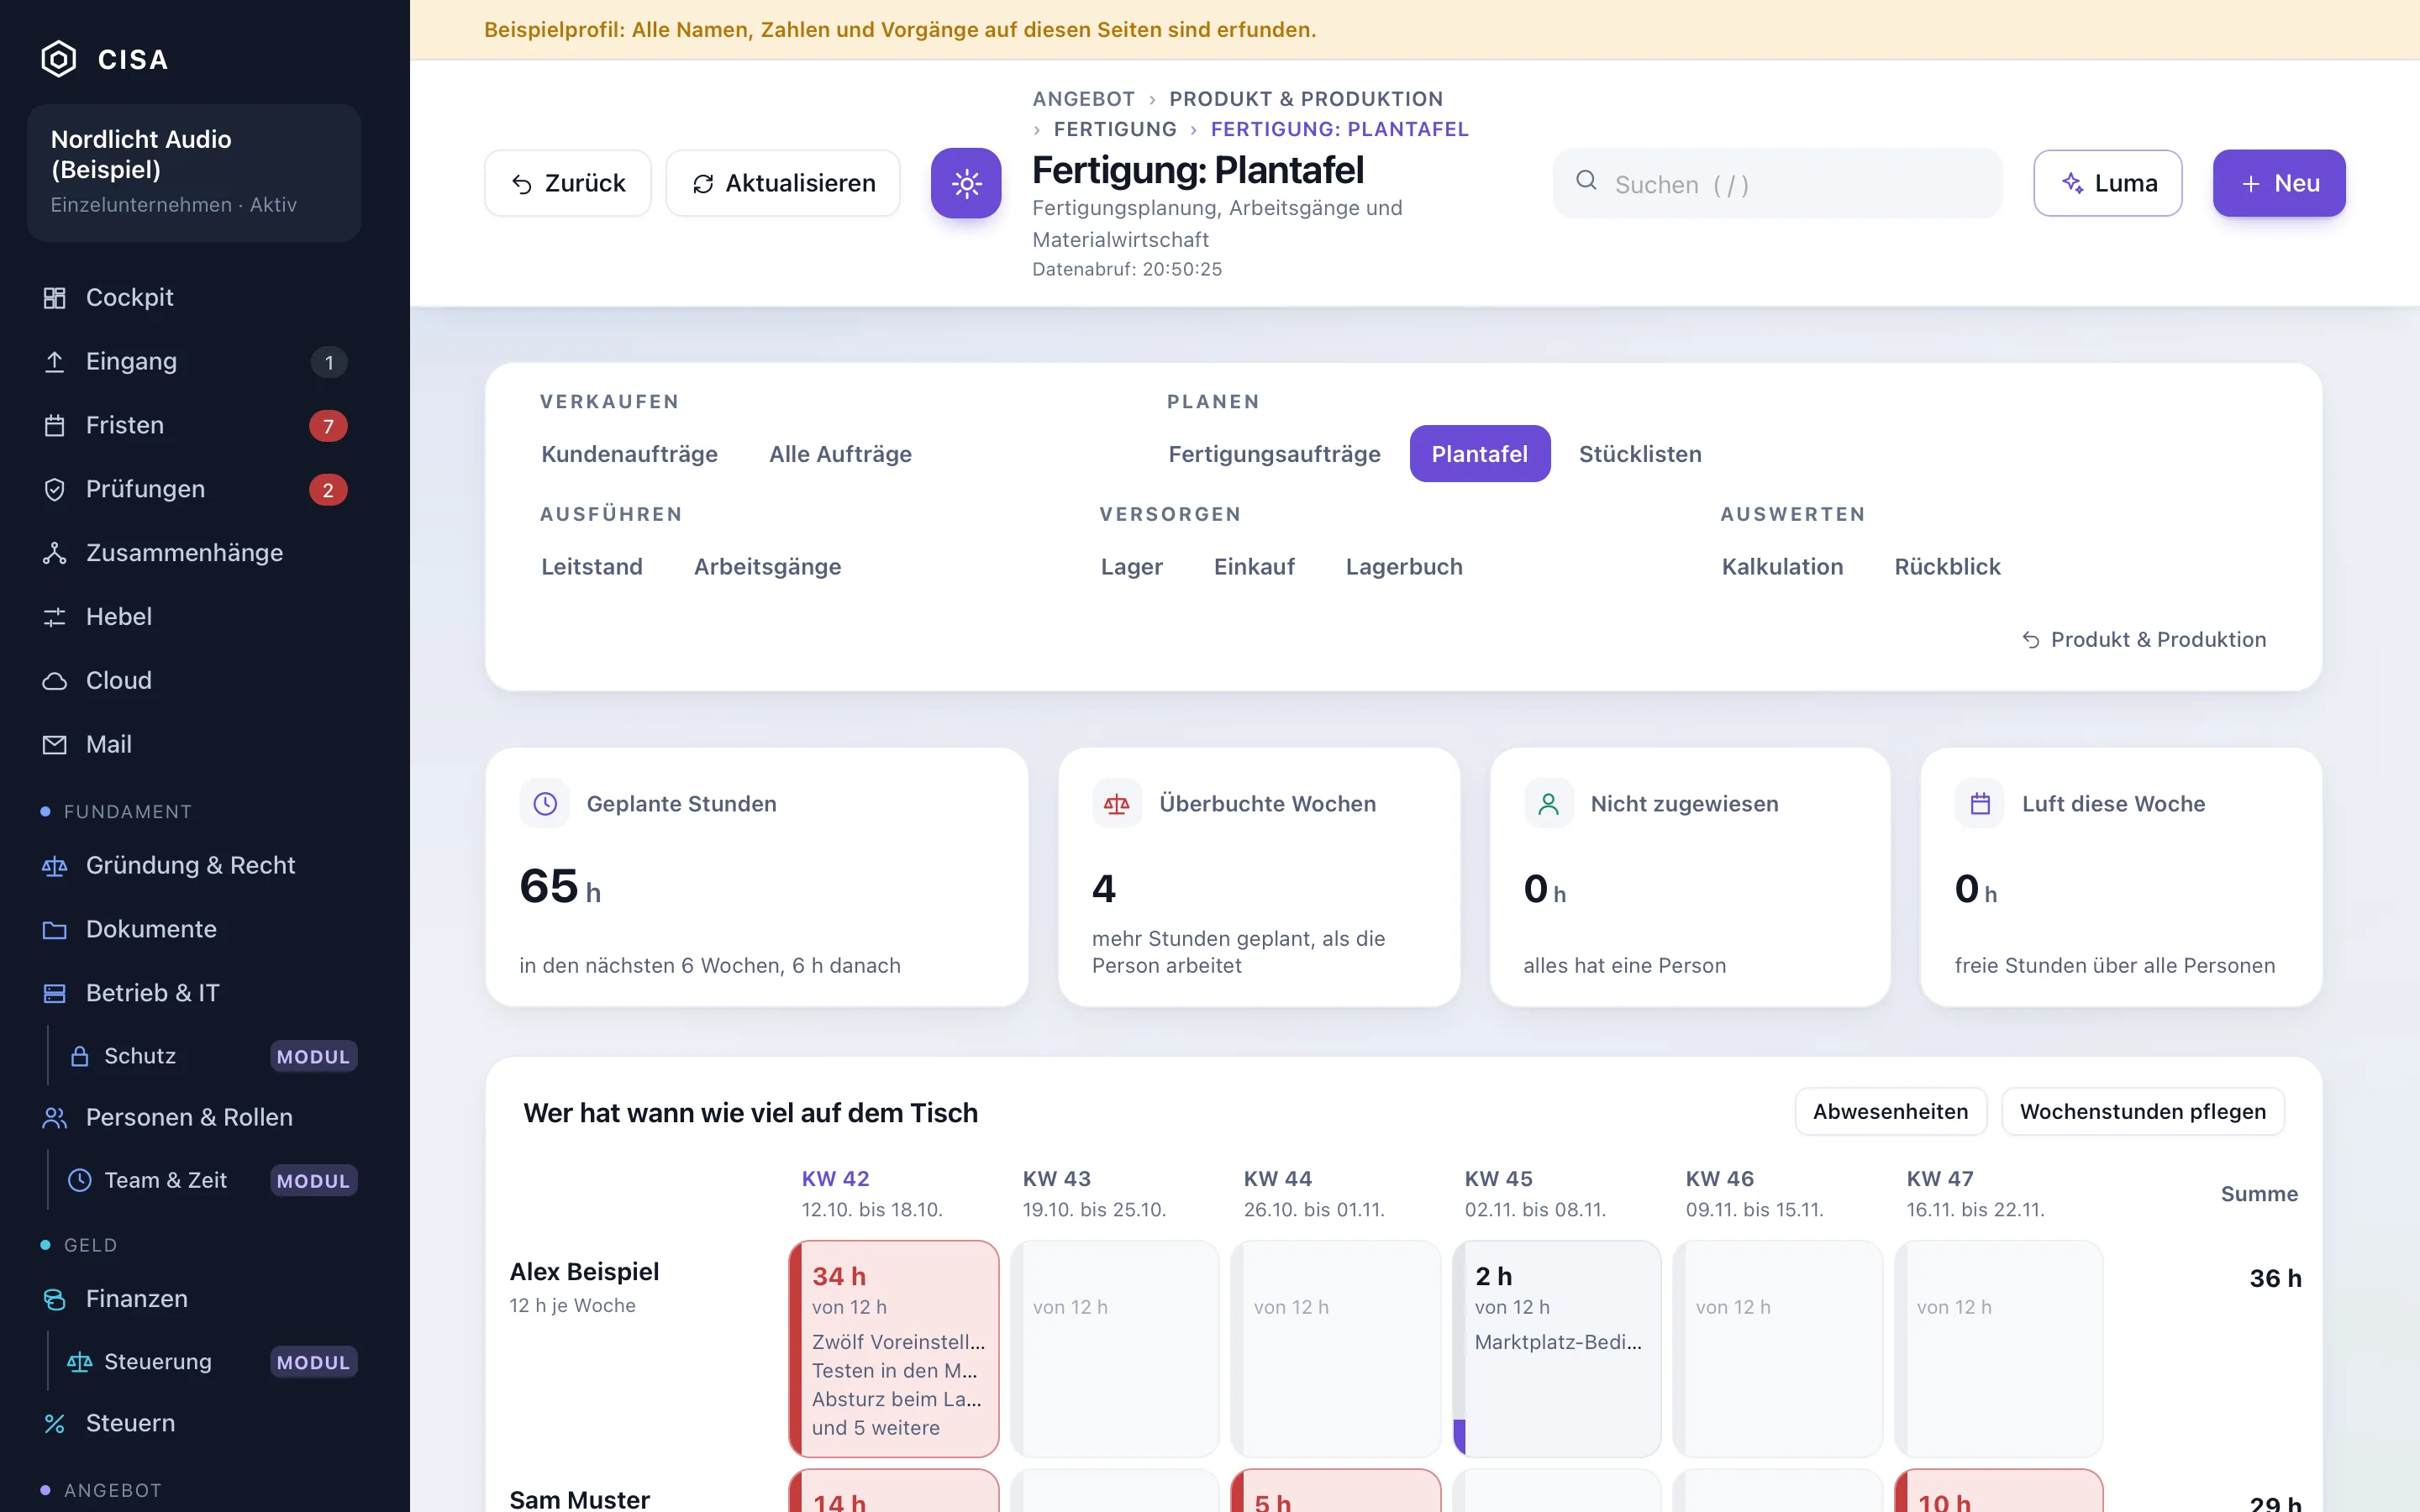The height and width of the screenshot is (1512, 2420).
Task: Open Alex Beispiel's KW 45 cell
Action: click(1556, 1348)
